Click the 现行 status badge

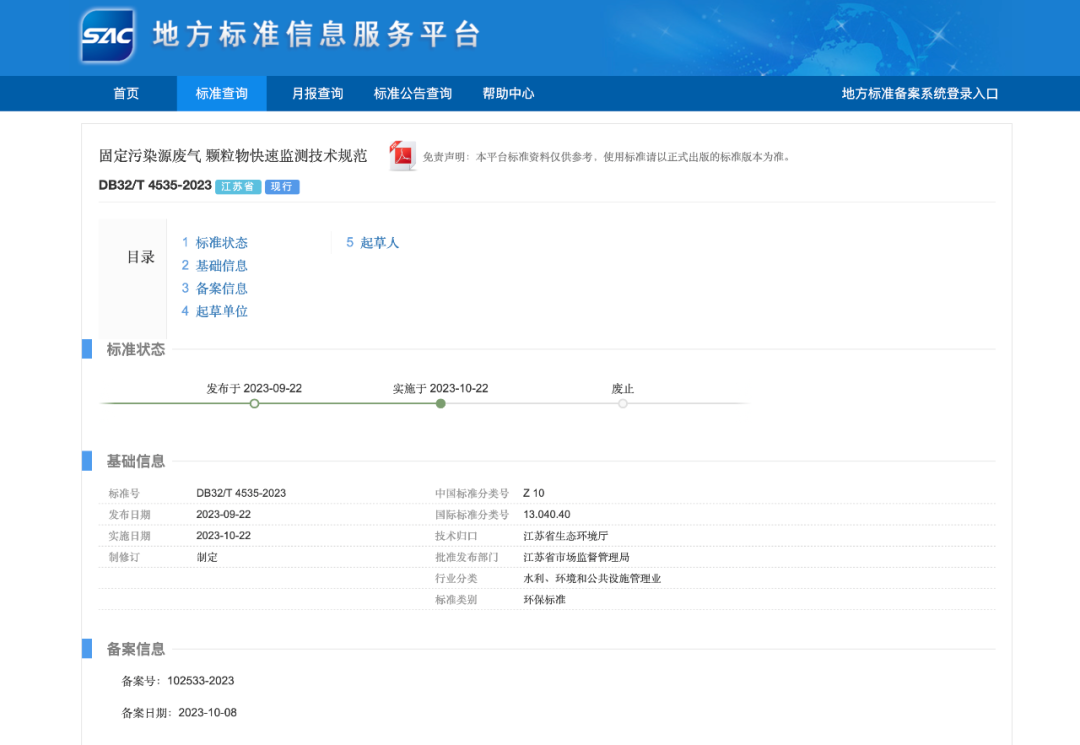coord(282,187)
